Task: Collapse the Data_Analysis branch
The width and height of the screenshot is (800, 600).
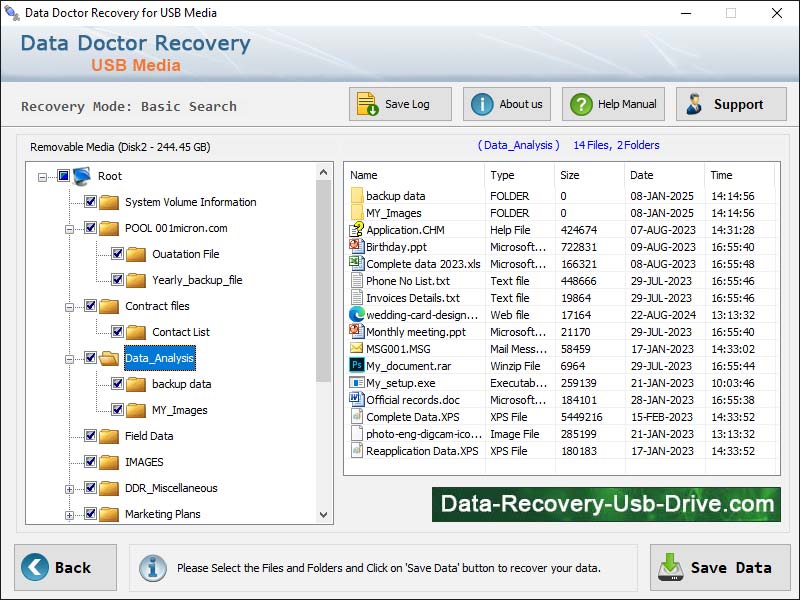Action: (70, 358)
